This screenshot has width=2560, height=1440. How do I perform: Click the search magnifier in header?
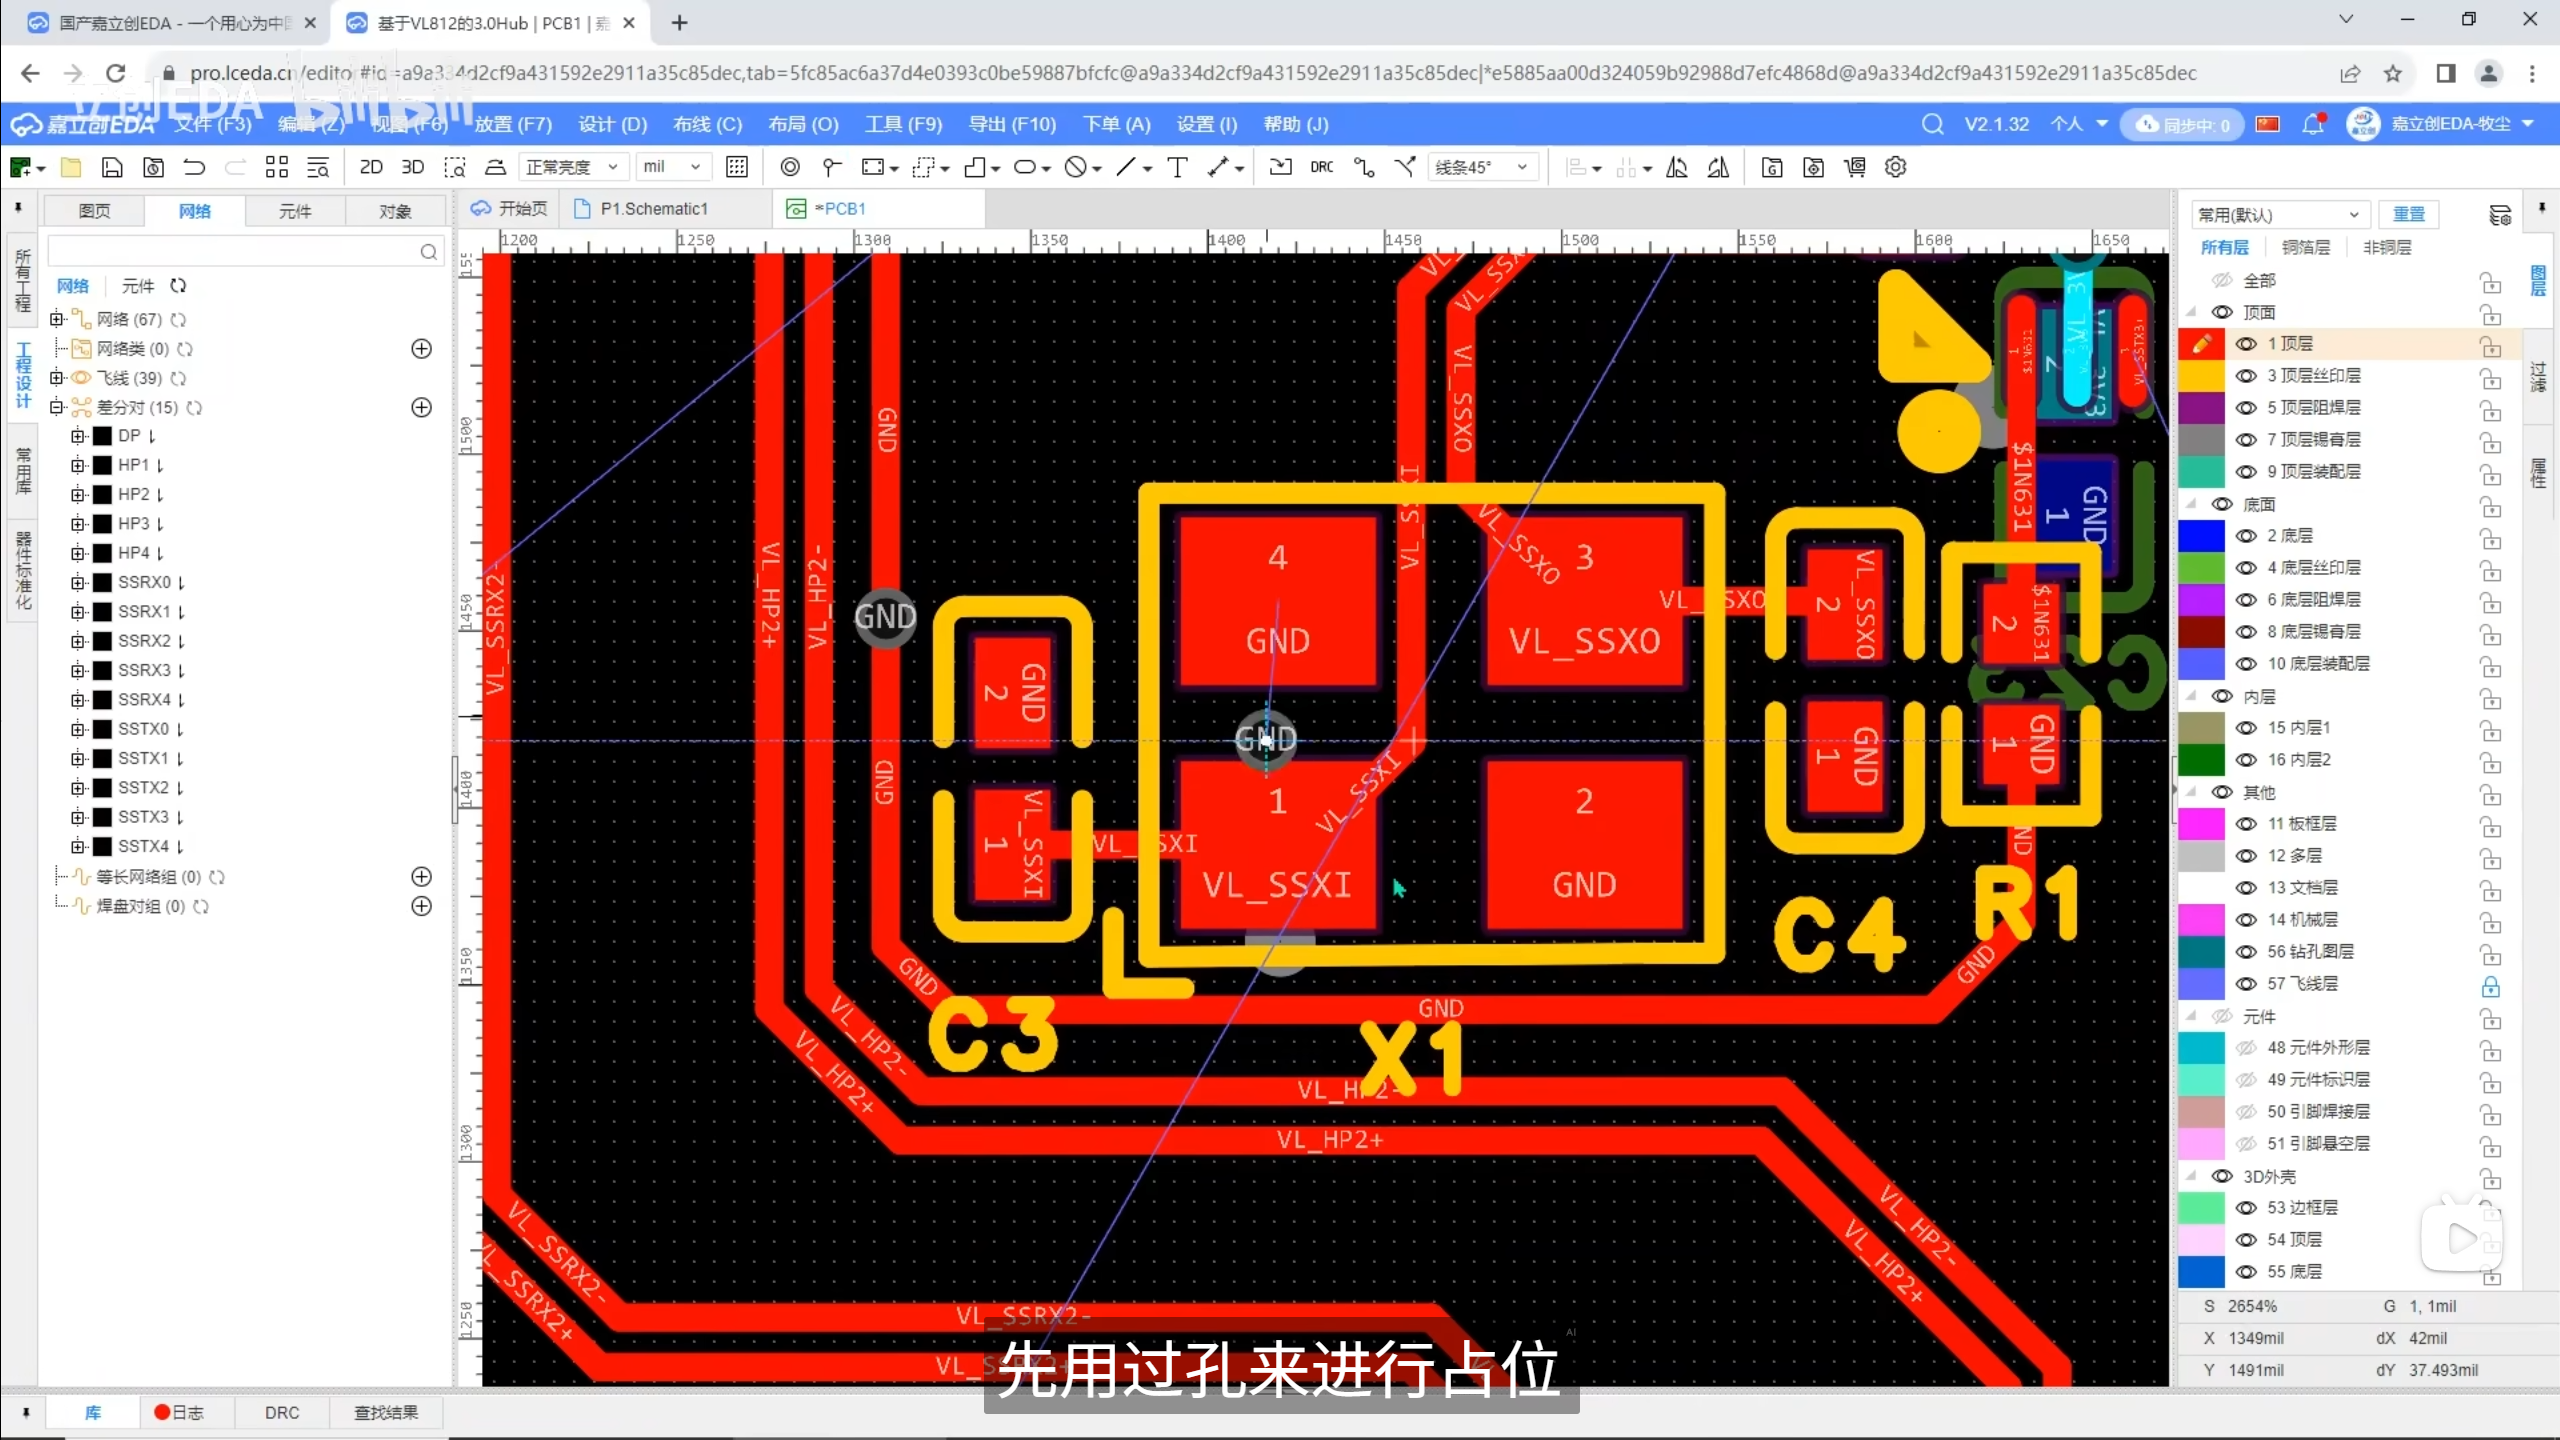(1932, 124)
